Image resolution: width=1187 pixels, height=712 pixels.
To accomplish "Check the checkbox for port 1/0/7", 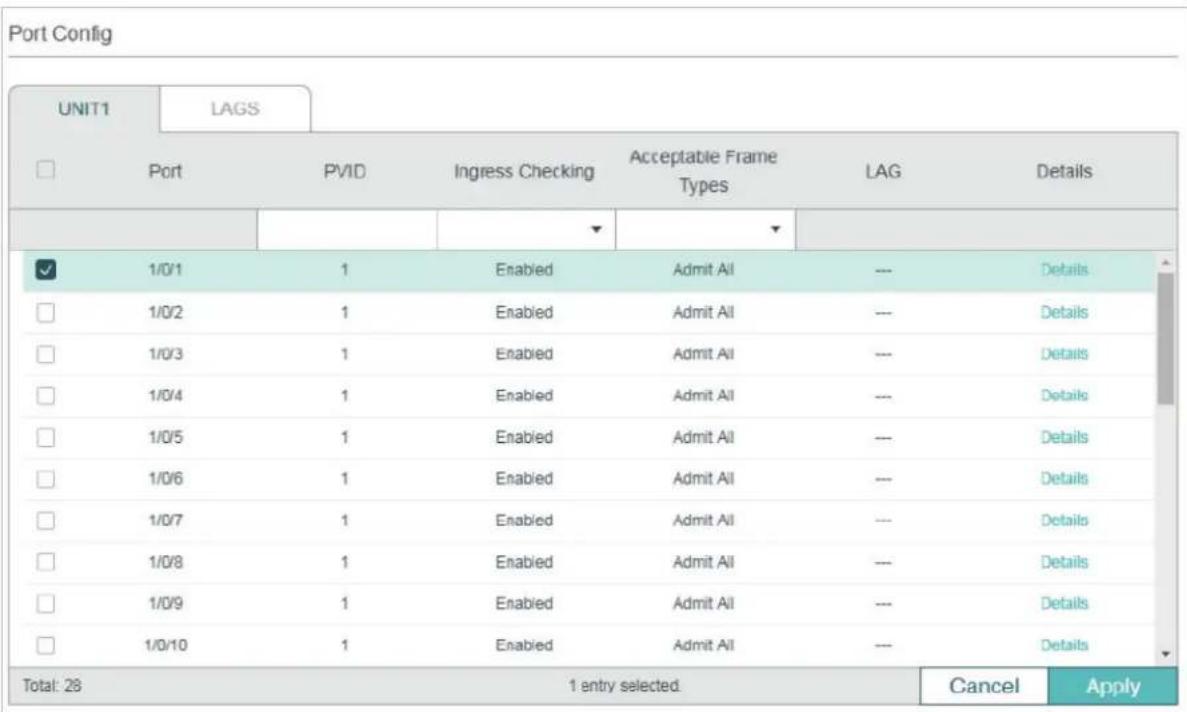I will [x=45, y=520].
